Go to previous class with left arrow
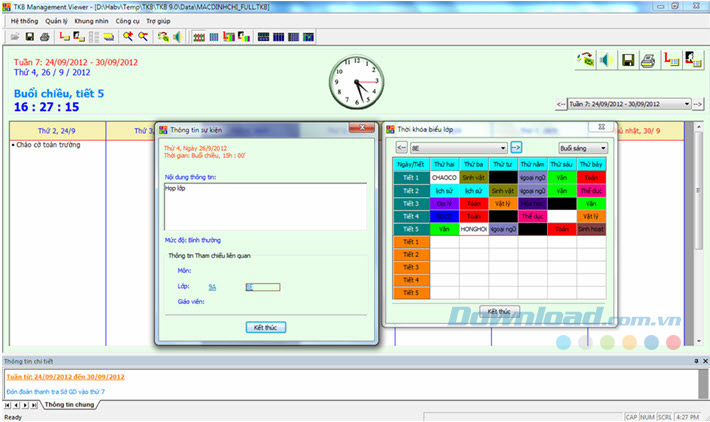 402,147
